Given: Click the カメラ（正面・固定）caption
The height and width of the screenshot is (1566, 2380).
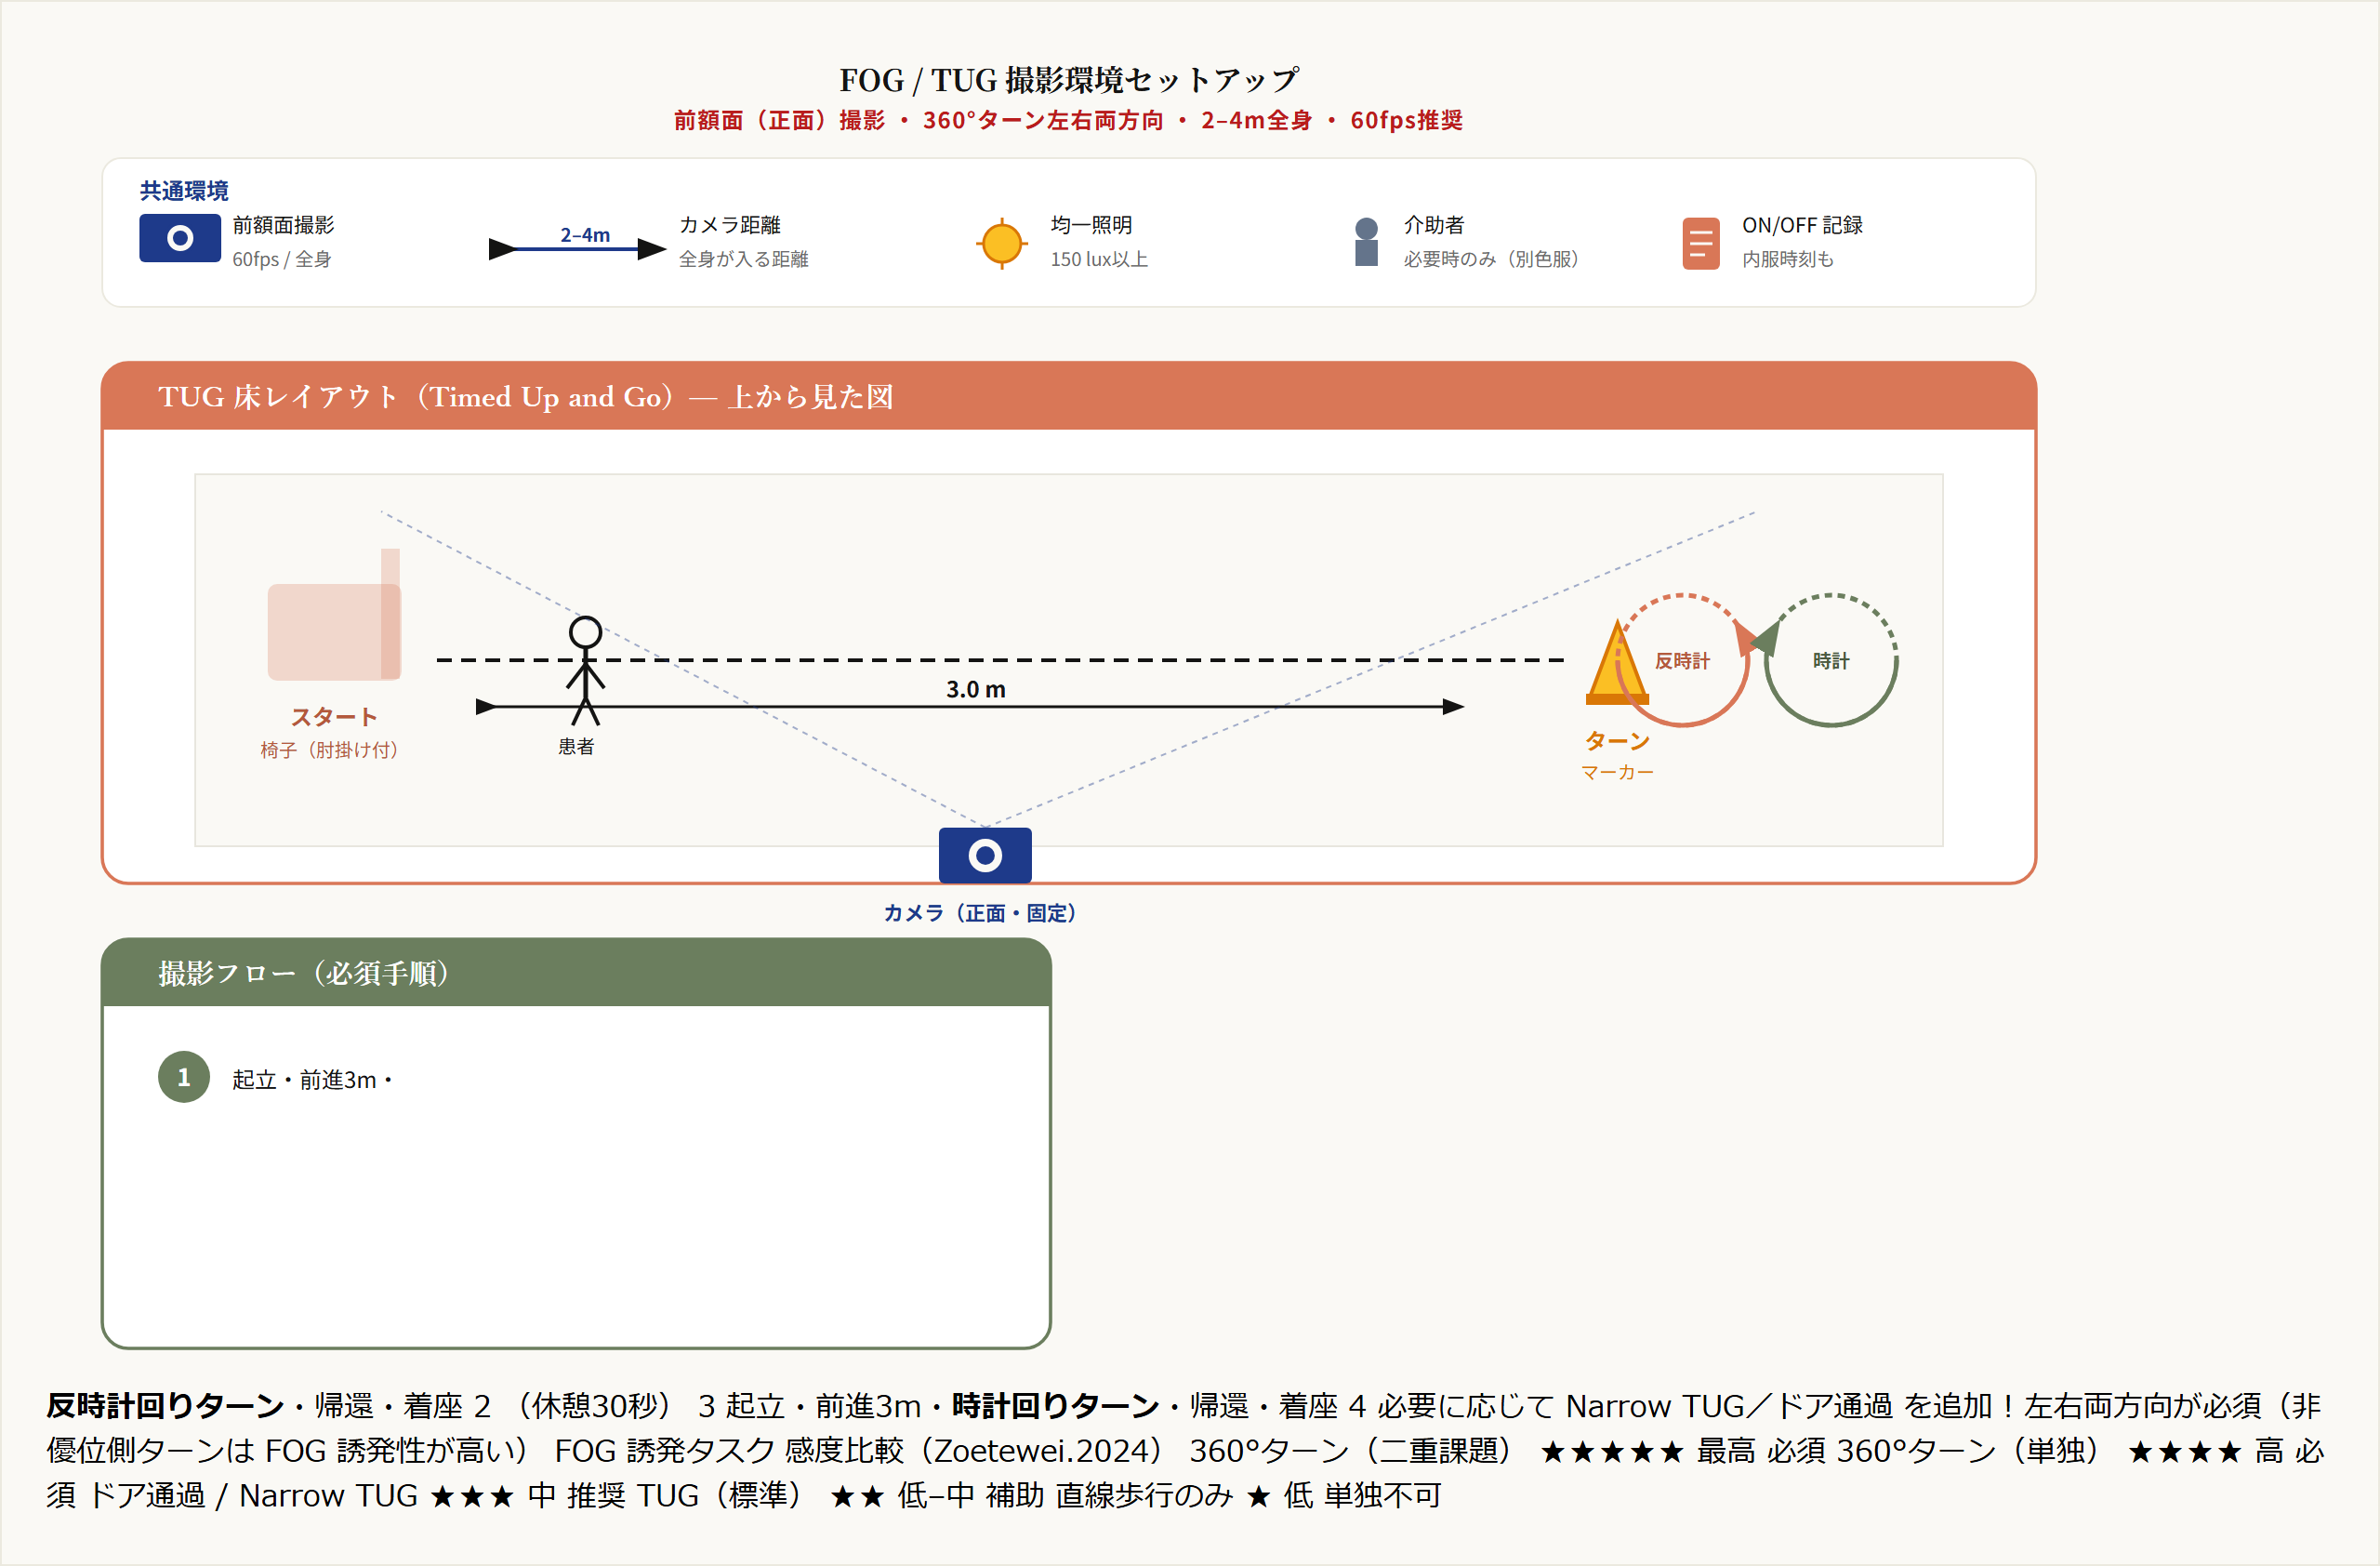Looking at the screenshot, I should tap(980, 912).
